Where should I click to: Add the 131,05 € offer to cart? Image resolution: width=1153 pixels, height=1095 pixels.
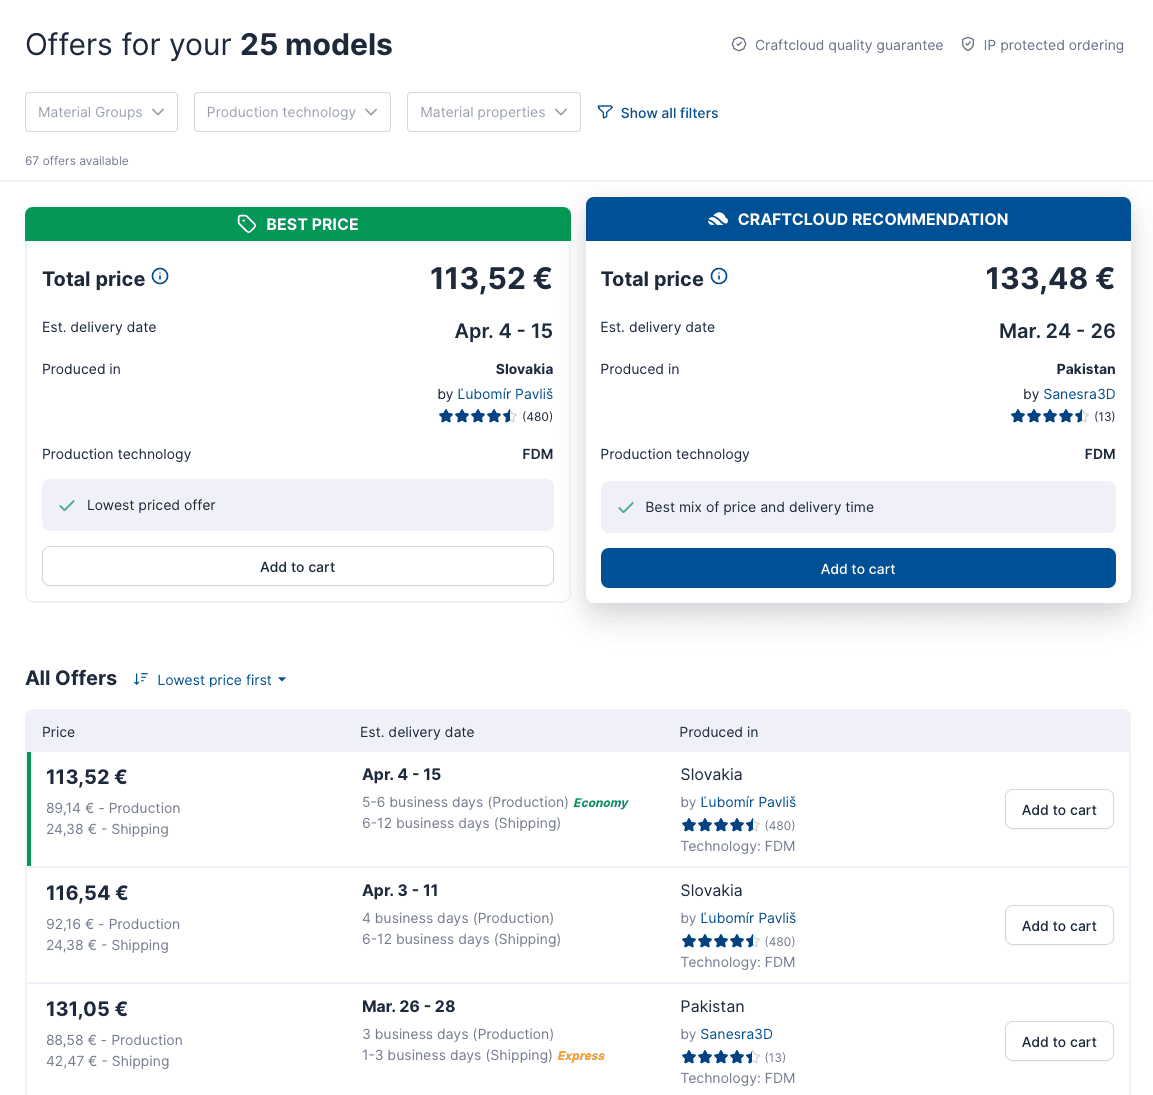pos(1059,1042)
